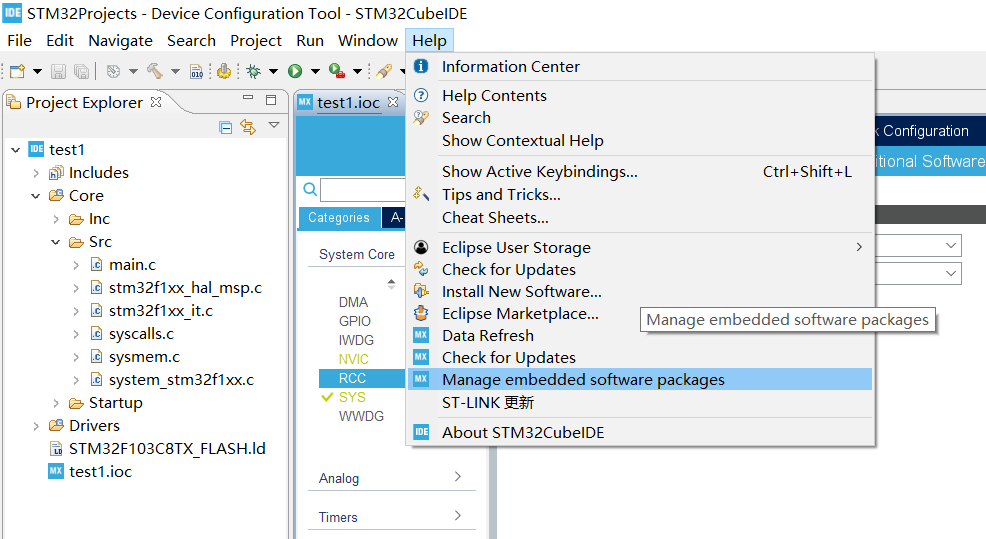
Task: Expand the Inc folder
Action: pos(56,219)
